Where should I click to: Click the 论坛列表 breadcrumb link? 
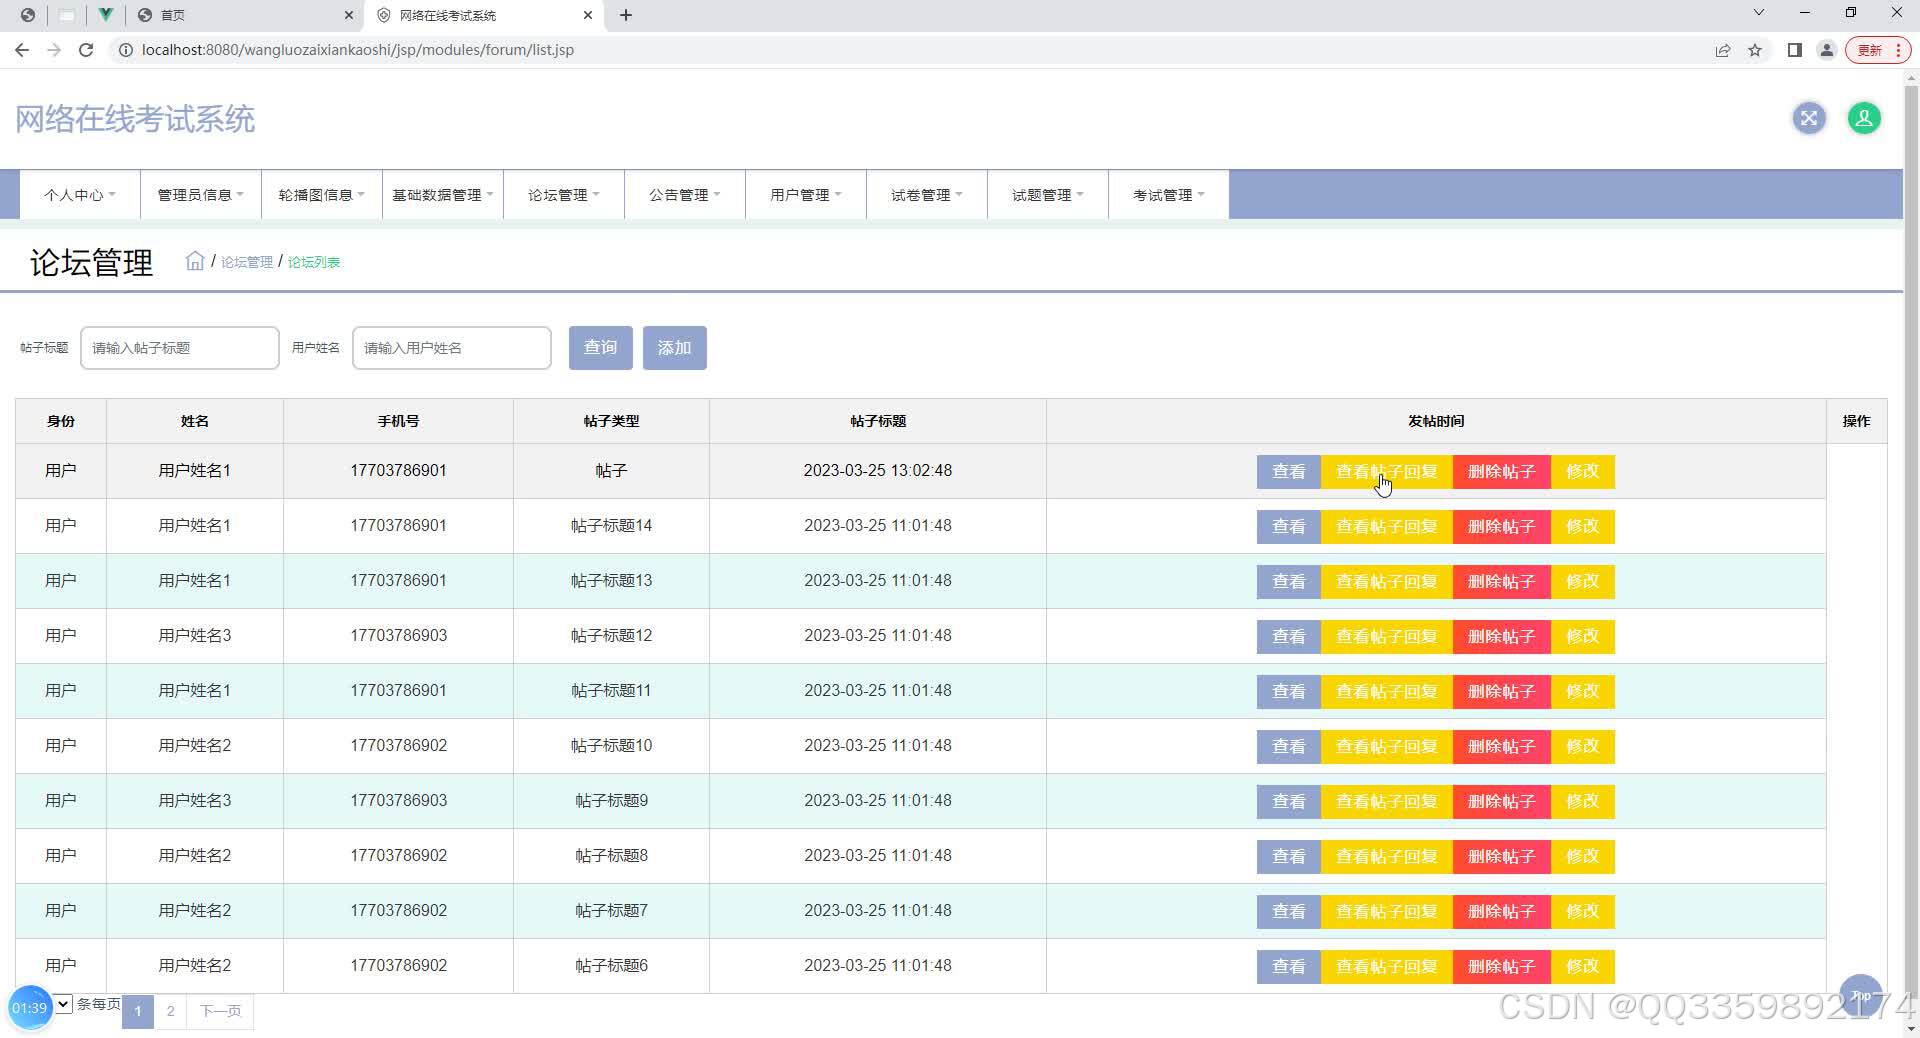314,262
